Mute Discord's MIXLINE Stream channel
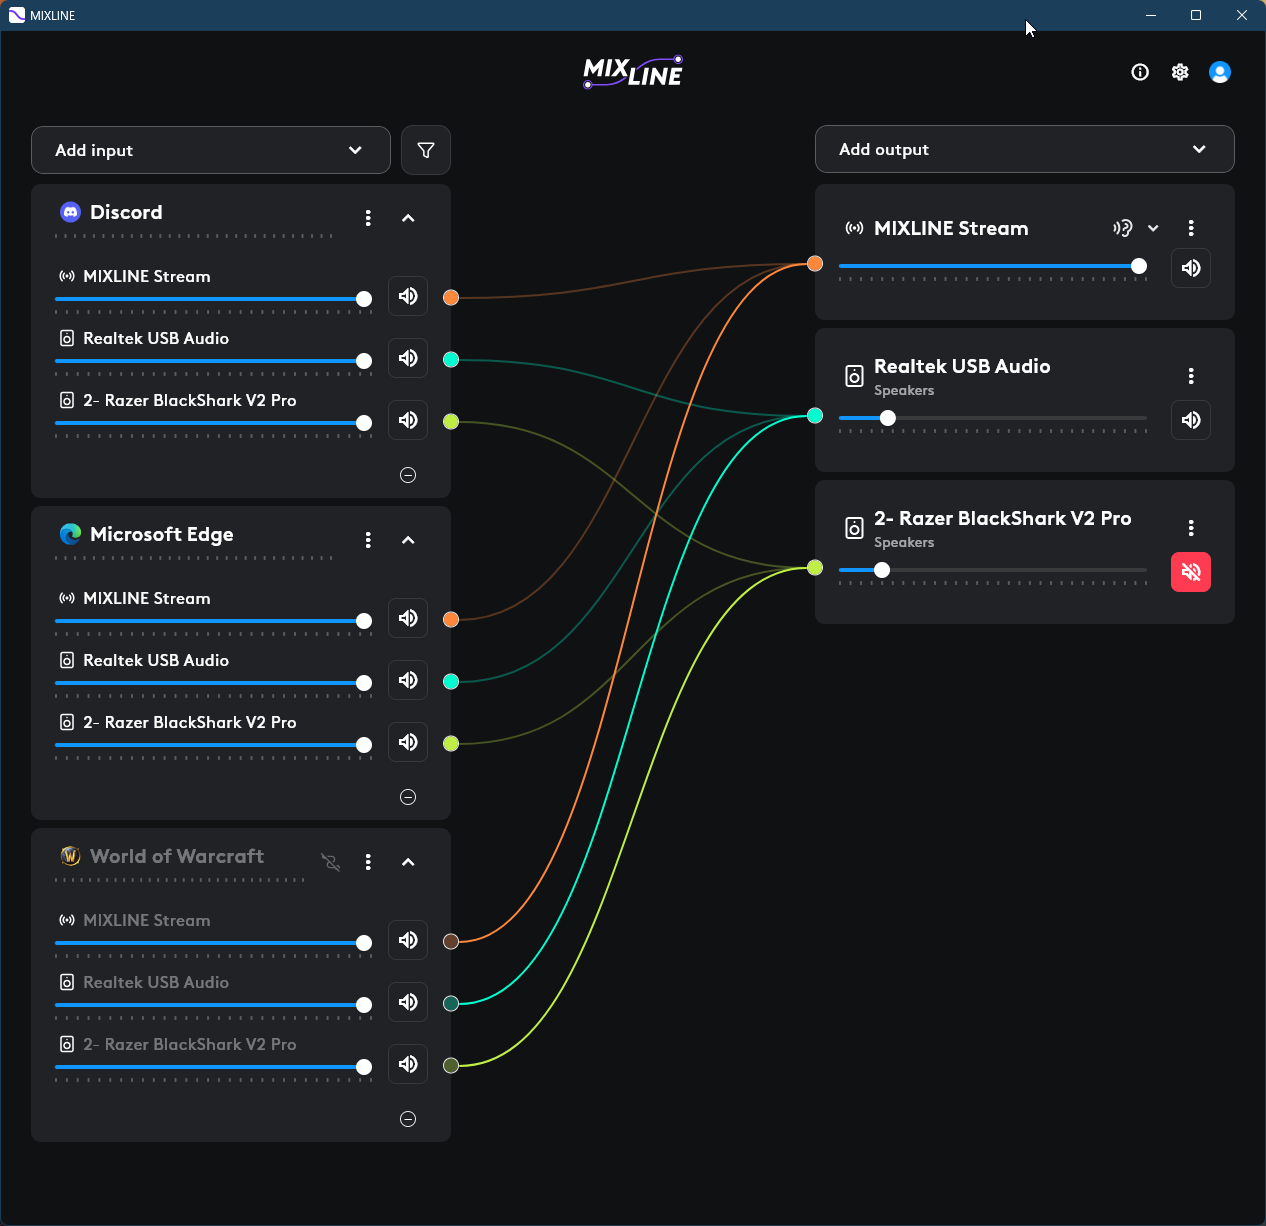 click(408, 296)
